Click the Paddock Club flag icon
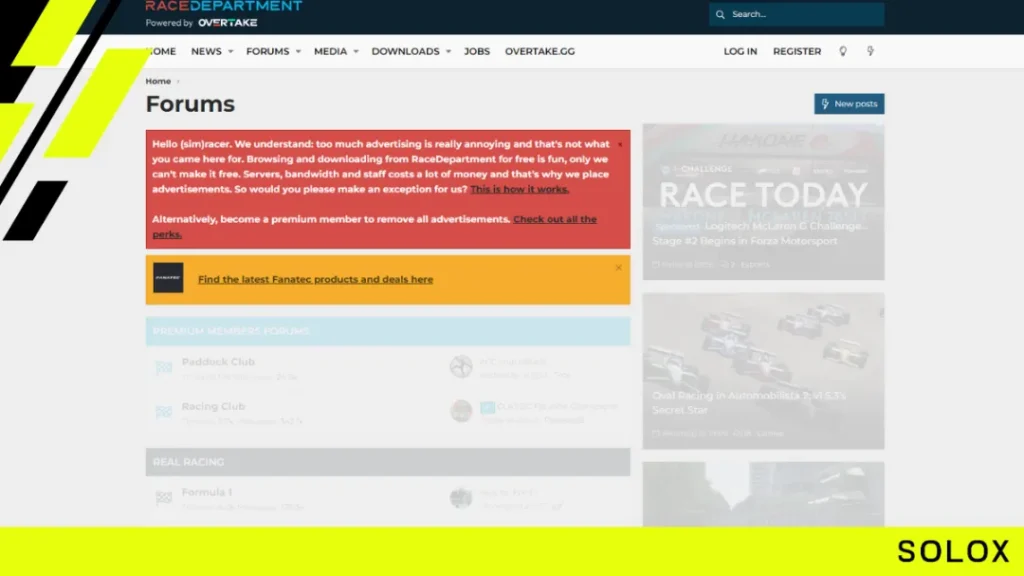Screen dimensions: 1024x576 point(163,368)
